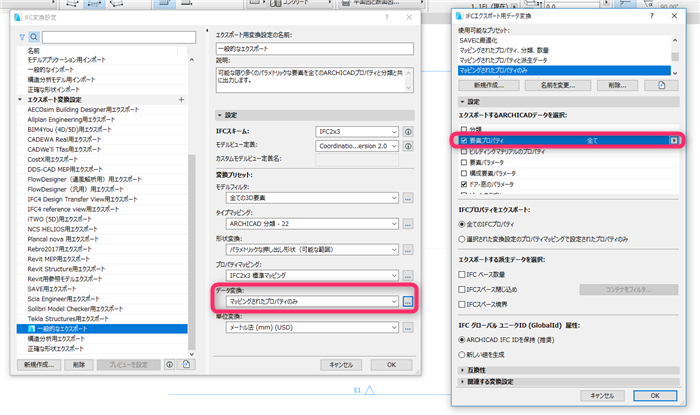This screenshot has width=700, height=415.
Task: Select SAVEに最適化 preset
Action: [x=564, y=40]
